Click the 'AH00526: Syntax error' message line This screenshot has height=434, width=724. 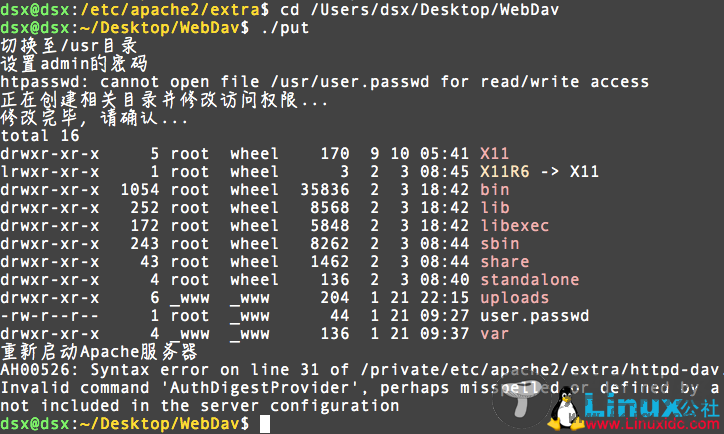tap(360, 369)
